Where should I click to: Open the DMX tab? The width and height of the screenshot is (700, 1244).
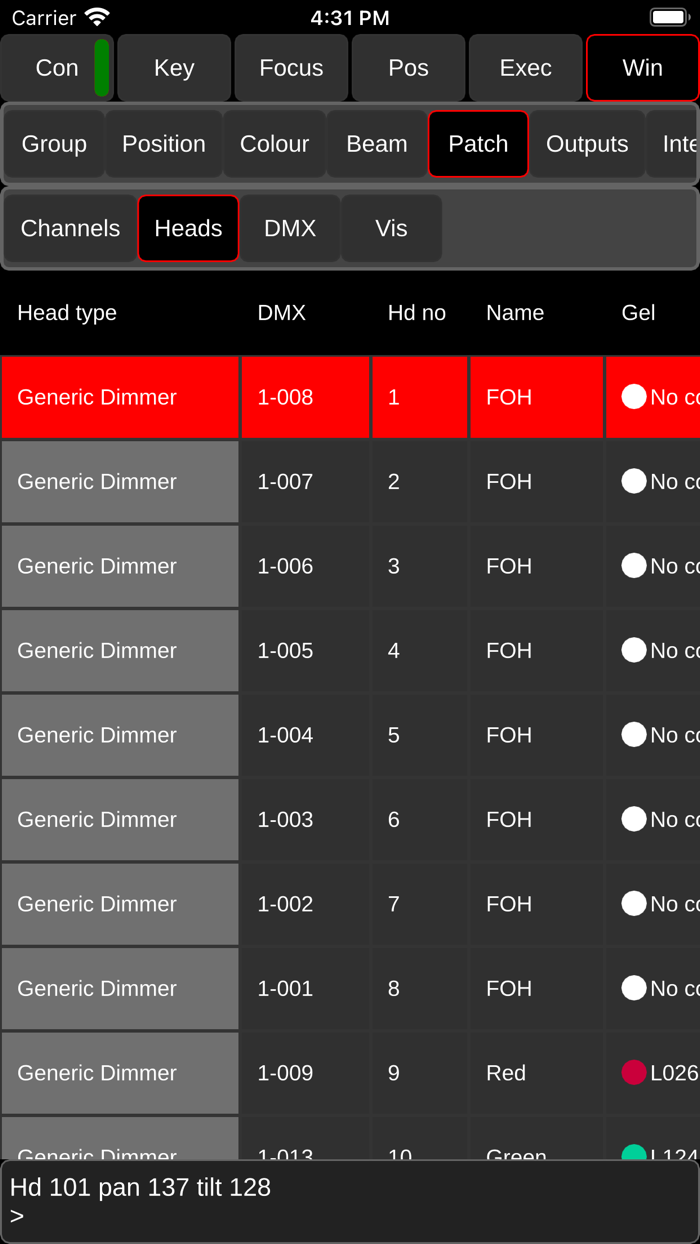pos(290,228)
